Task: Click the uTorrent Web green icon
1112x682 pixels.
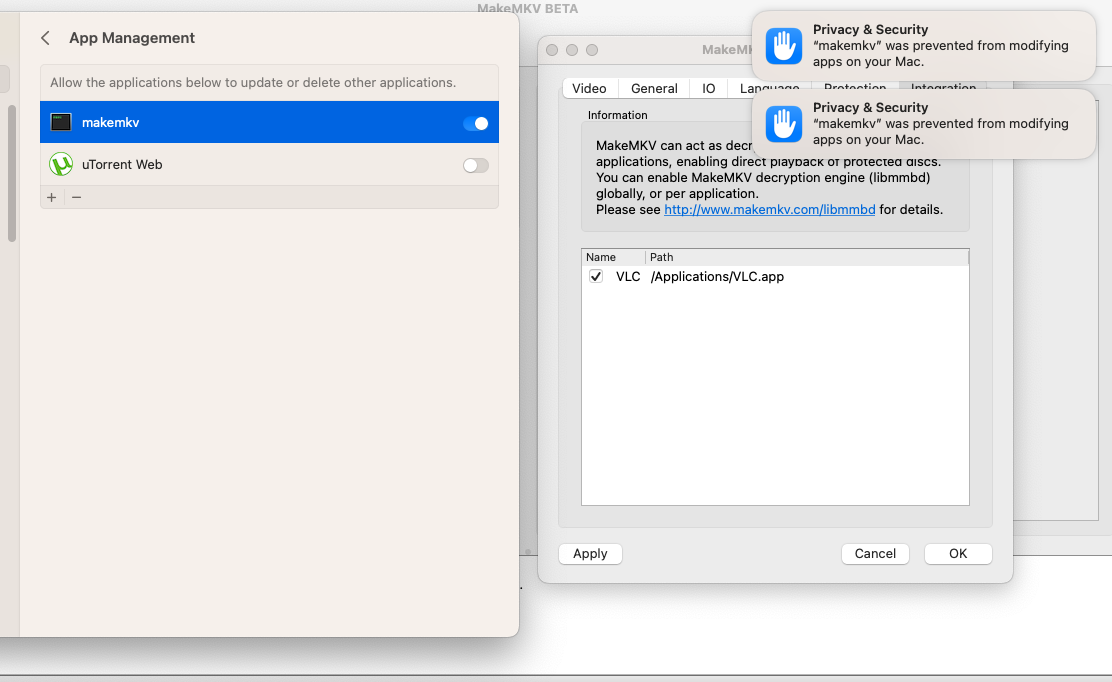Action: [61, 165]
